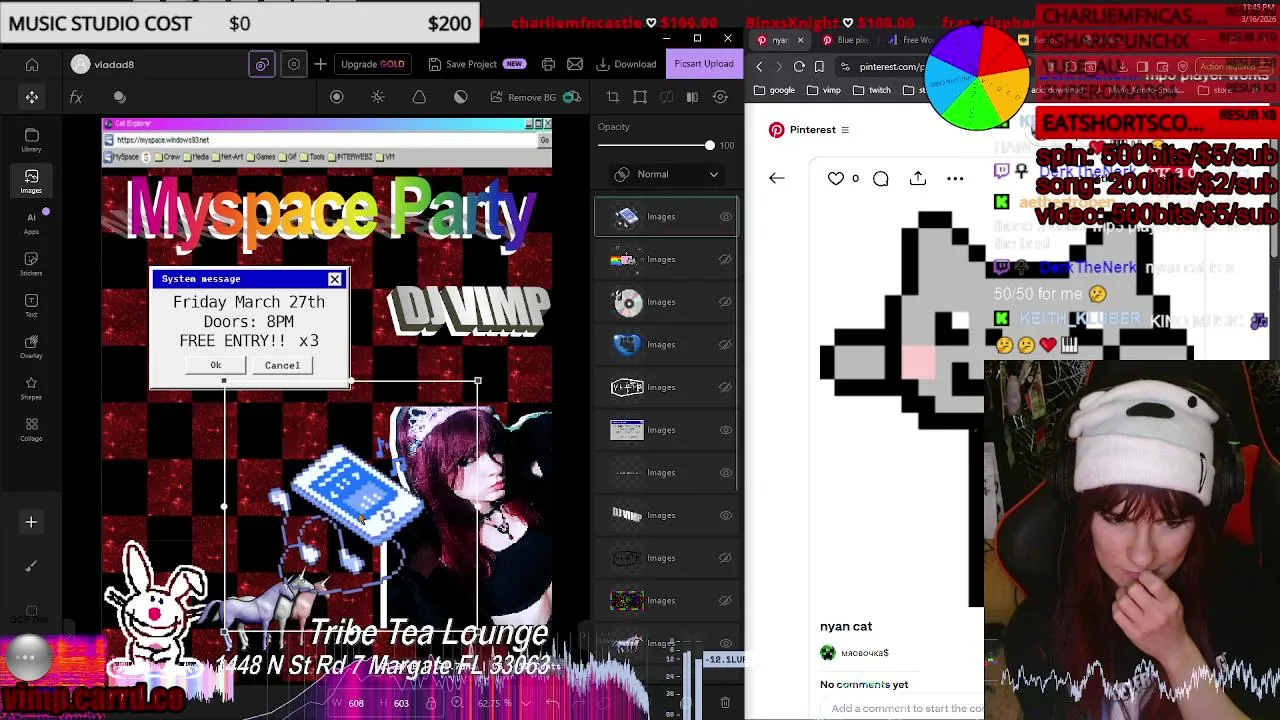Click the Upgrade GOLD button
The width and height of the screenshot is (1280, 720).
(x=373, y=64)
